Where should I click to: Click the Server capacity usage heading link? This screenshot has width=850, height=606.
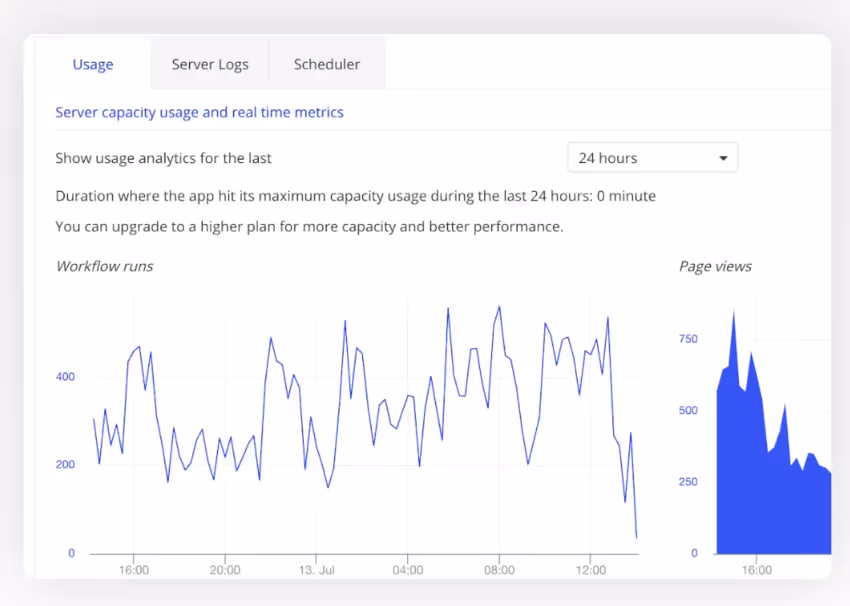point(199,112)
